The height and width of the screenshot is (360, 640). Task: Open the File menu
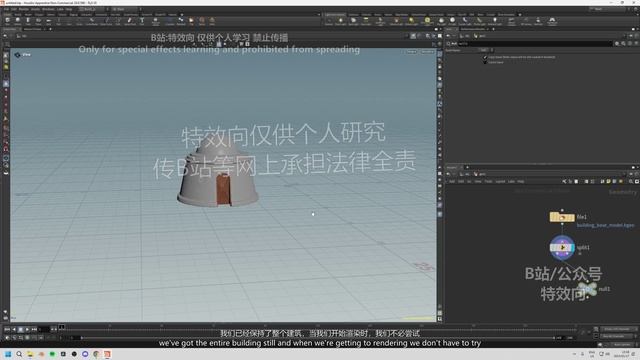6,9
